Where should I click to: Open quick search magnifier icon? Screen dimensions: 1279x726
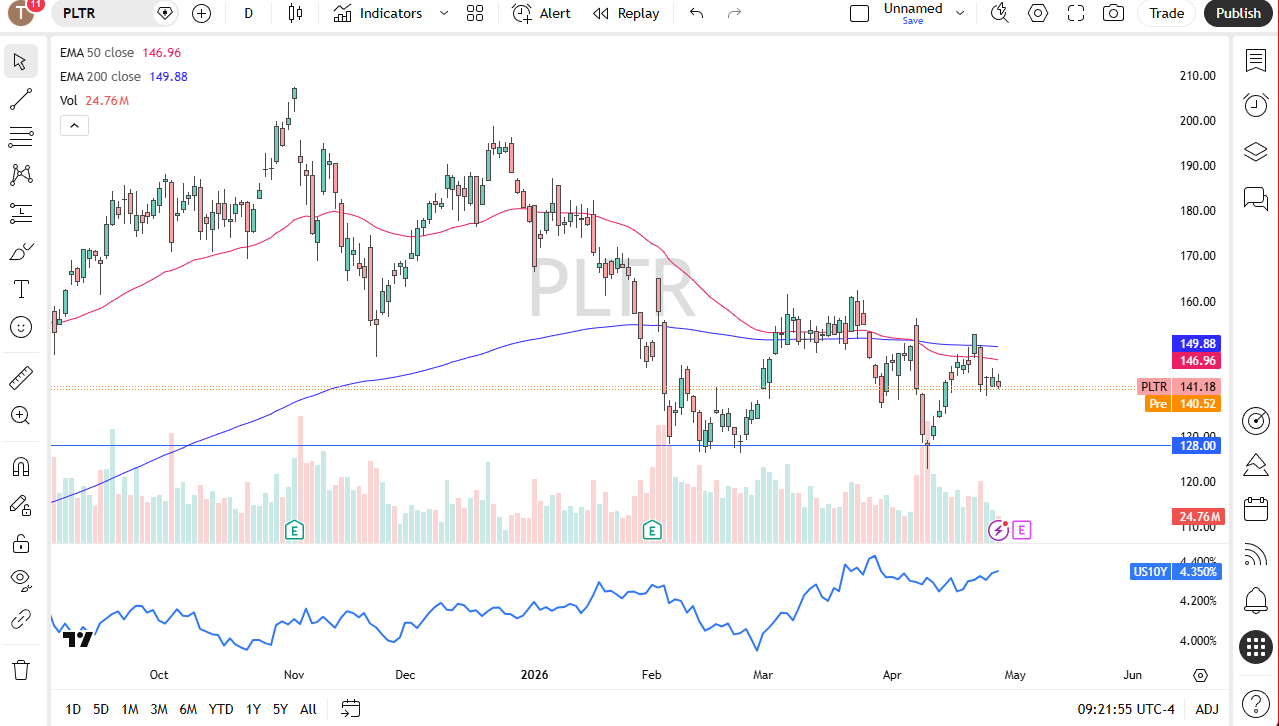click(x=999, y=13)
